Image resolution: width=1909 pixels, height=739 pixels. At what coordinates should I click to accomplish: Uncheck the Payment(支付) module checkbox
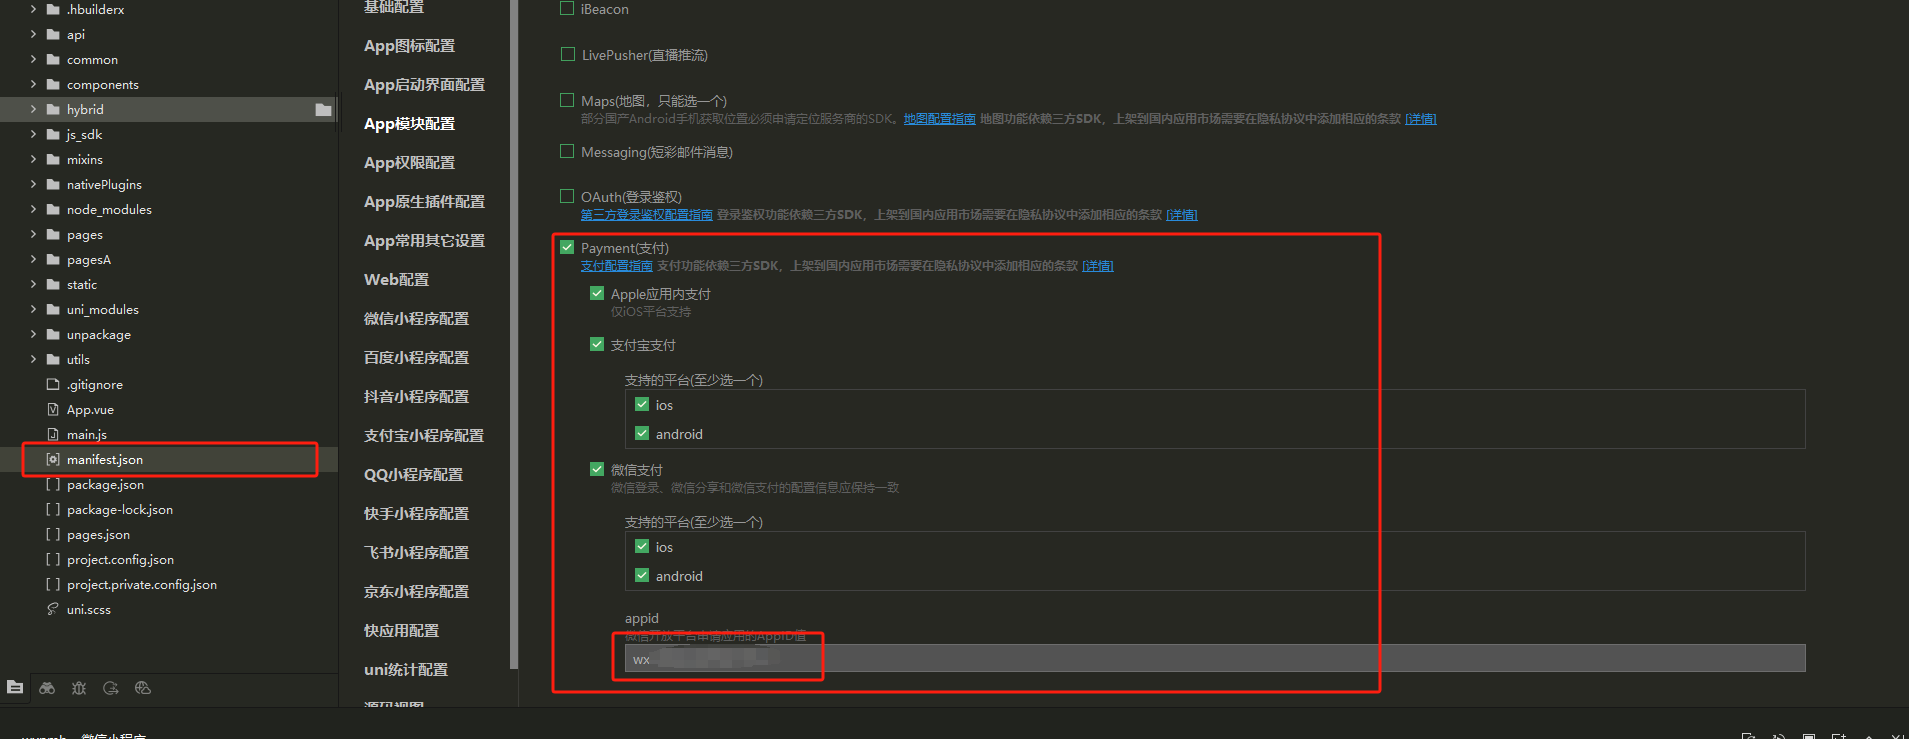[x=567, y=247]
